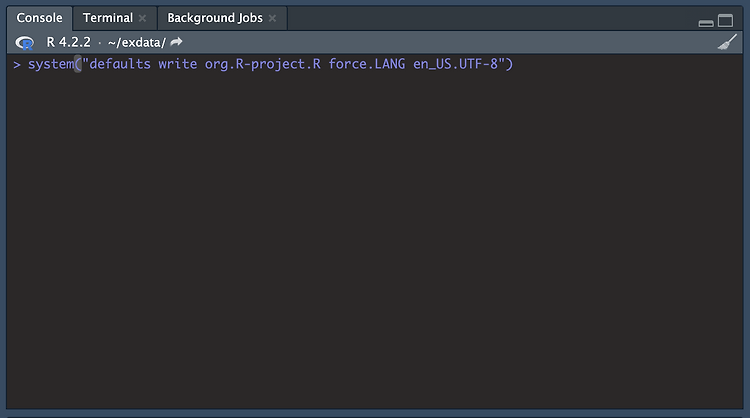Click the ~/exdata/ working directory path

[137, 43]
